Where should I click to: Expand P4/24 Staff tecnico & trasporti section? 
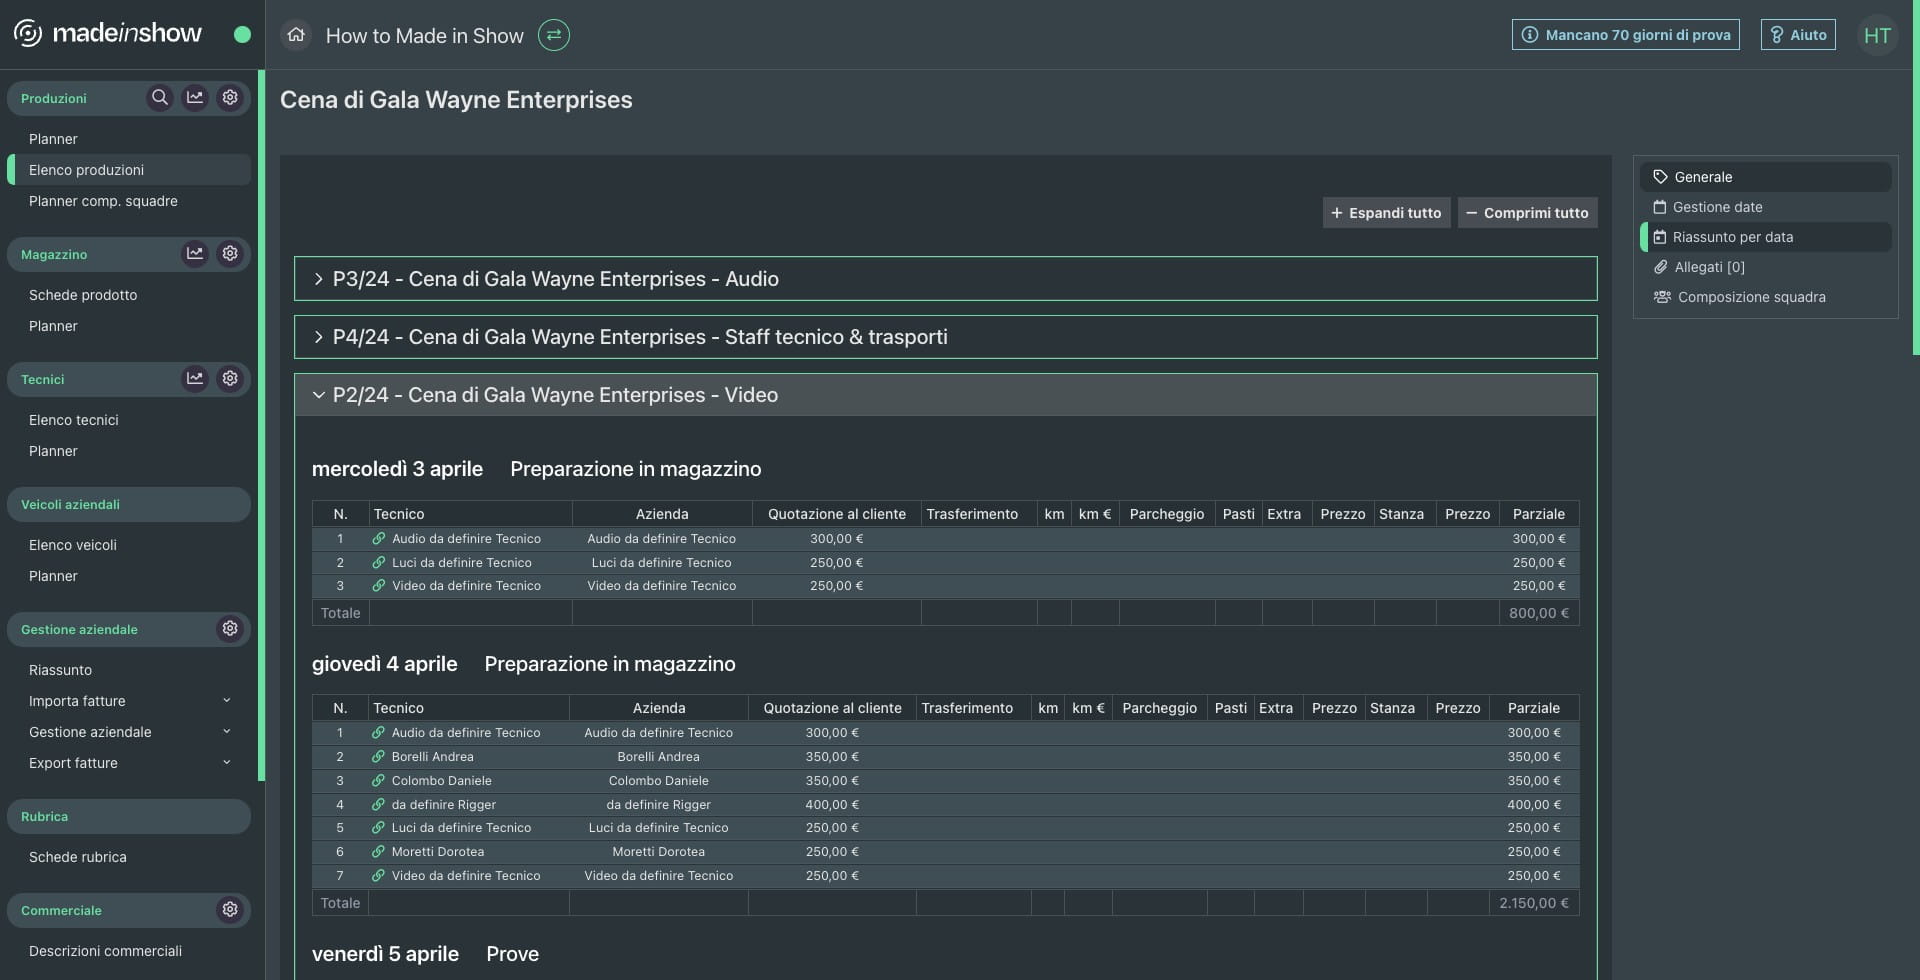945,337
